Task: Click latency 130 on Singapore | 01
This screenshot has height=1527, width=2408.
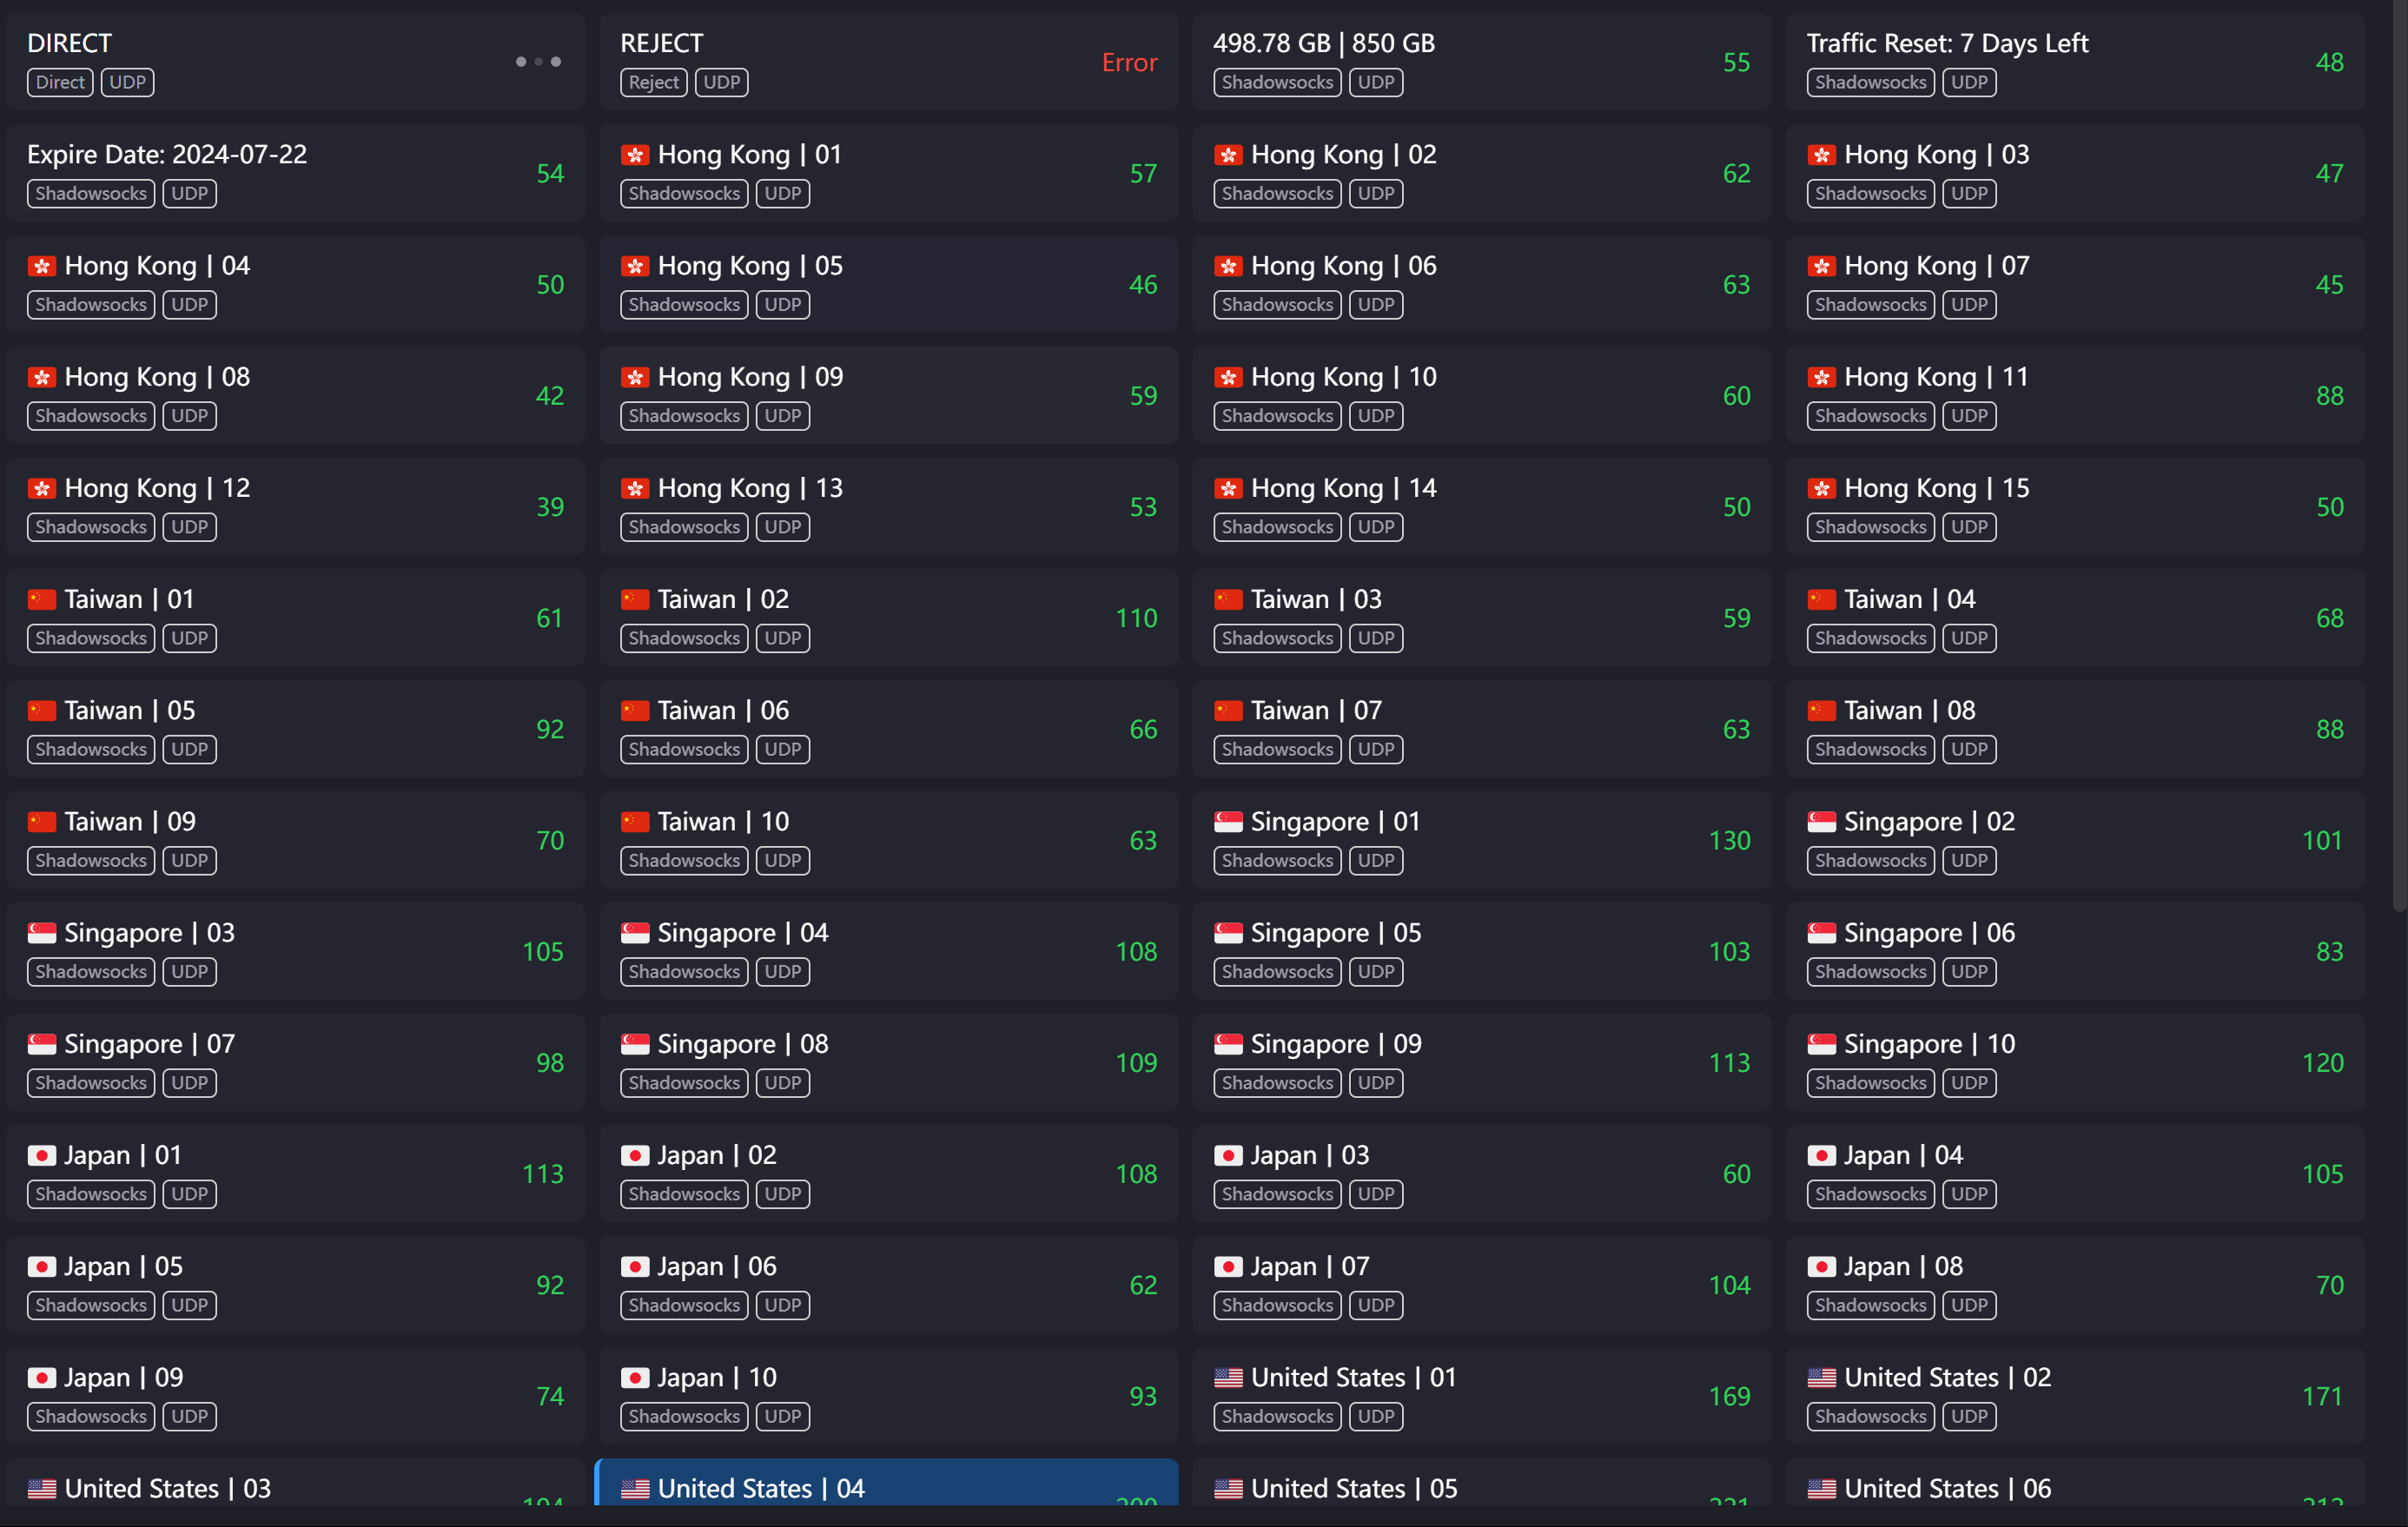Action: coord(1729,841)
